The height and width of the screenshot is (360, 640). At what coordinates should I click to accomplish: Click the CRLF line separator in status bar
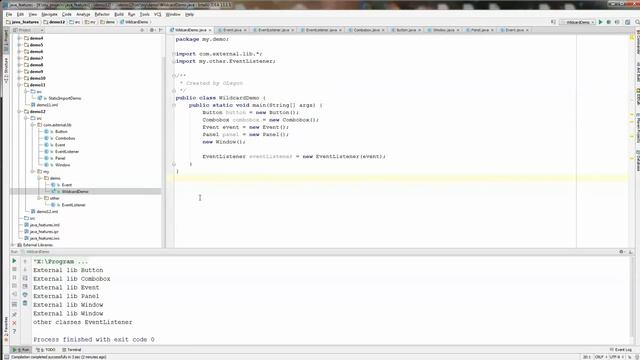click(599, 357)
